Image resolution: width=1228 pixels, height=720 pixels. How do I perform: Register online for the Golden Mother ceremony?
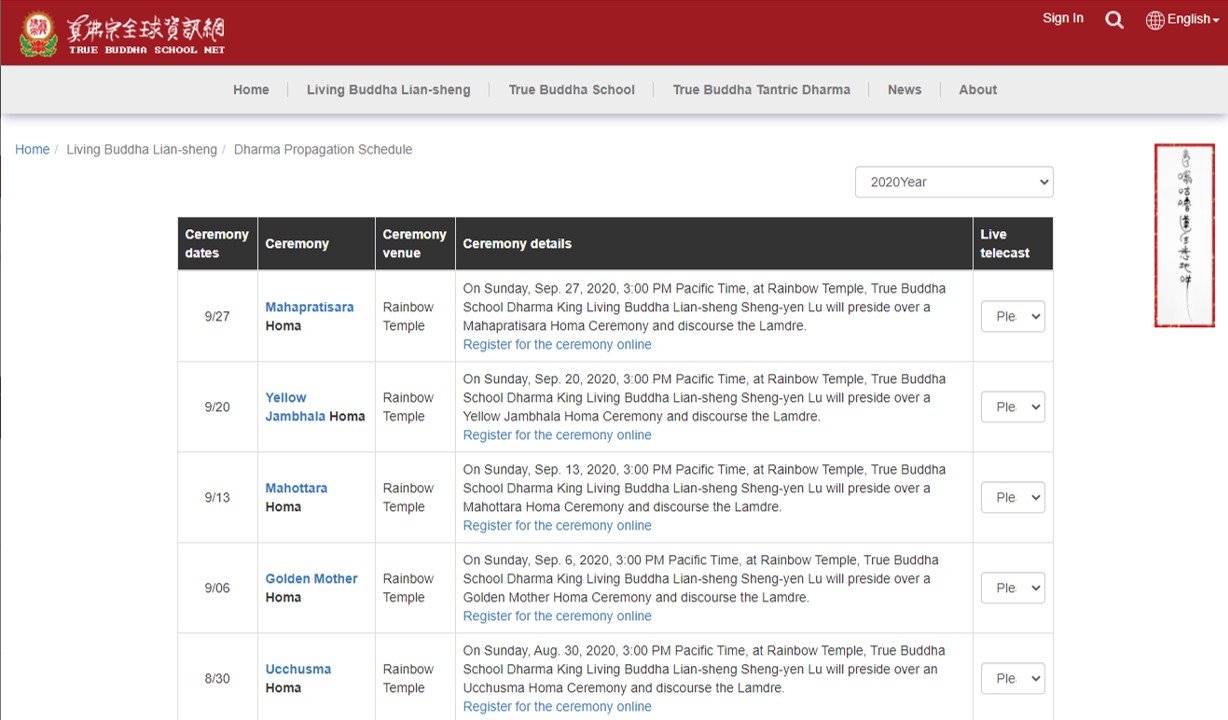557,616
